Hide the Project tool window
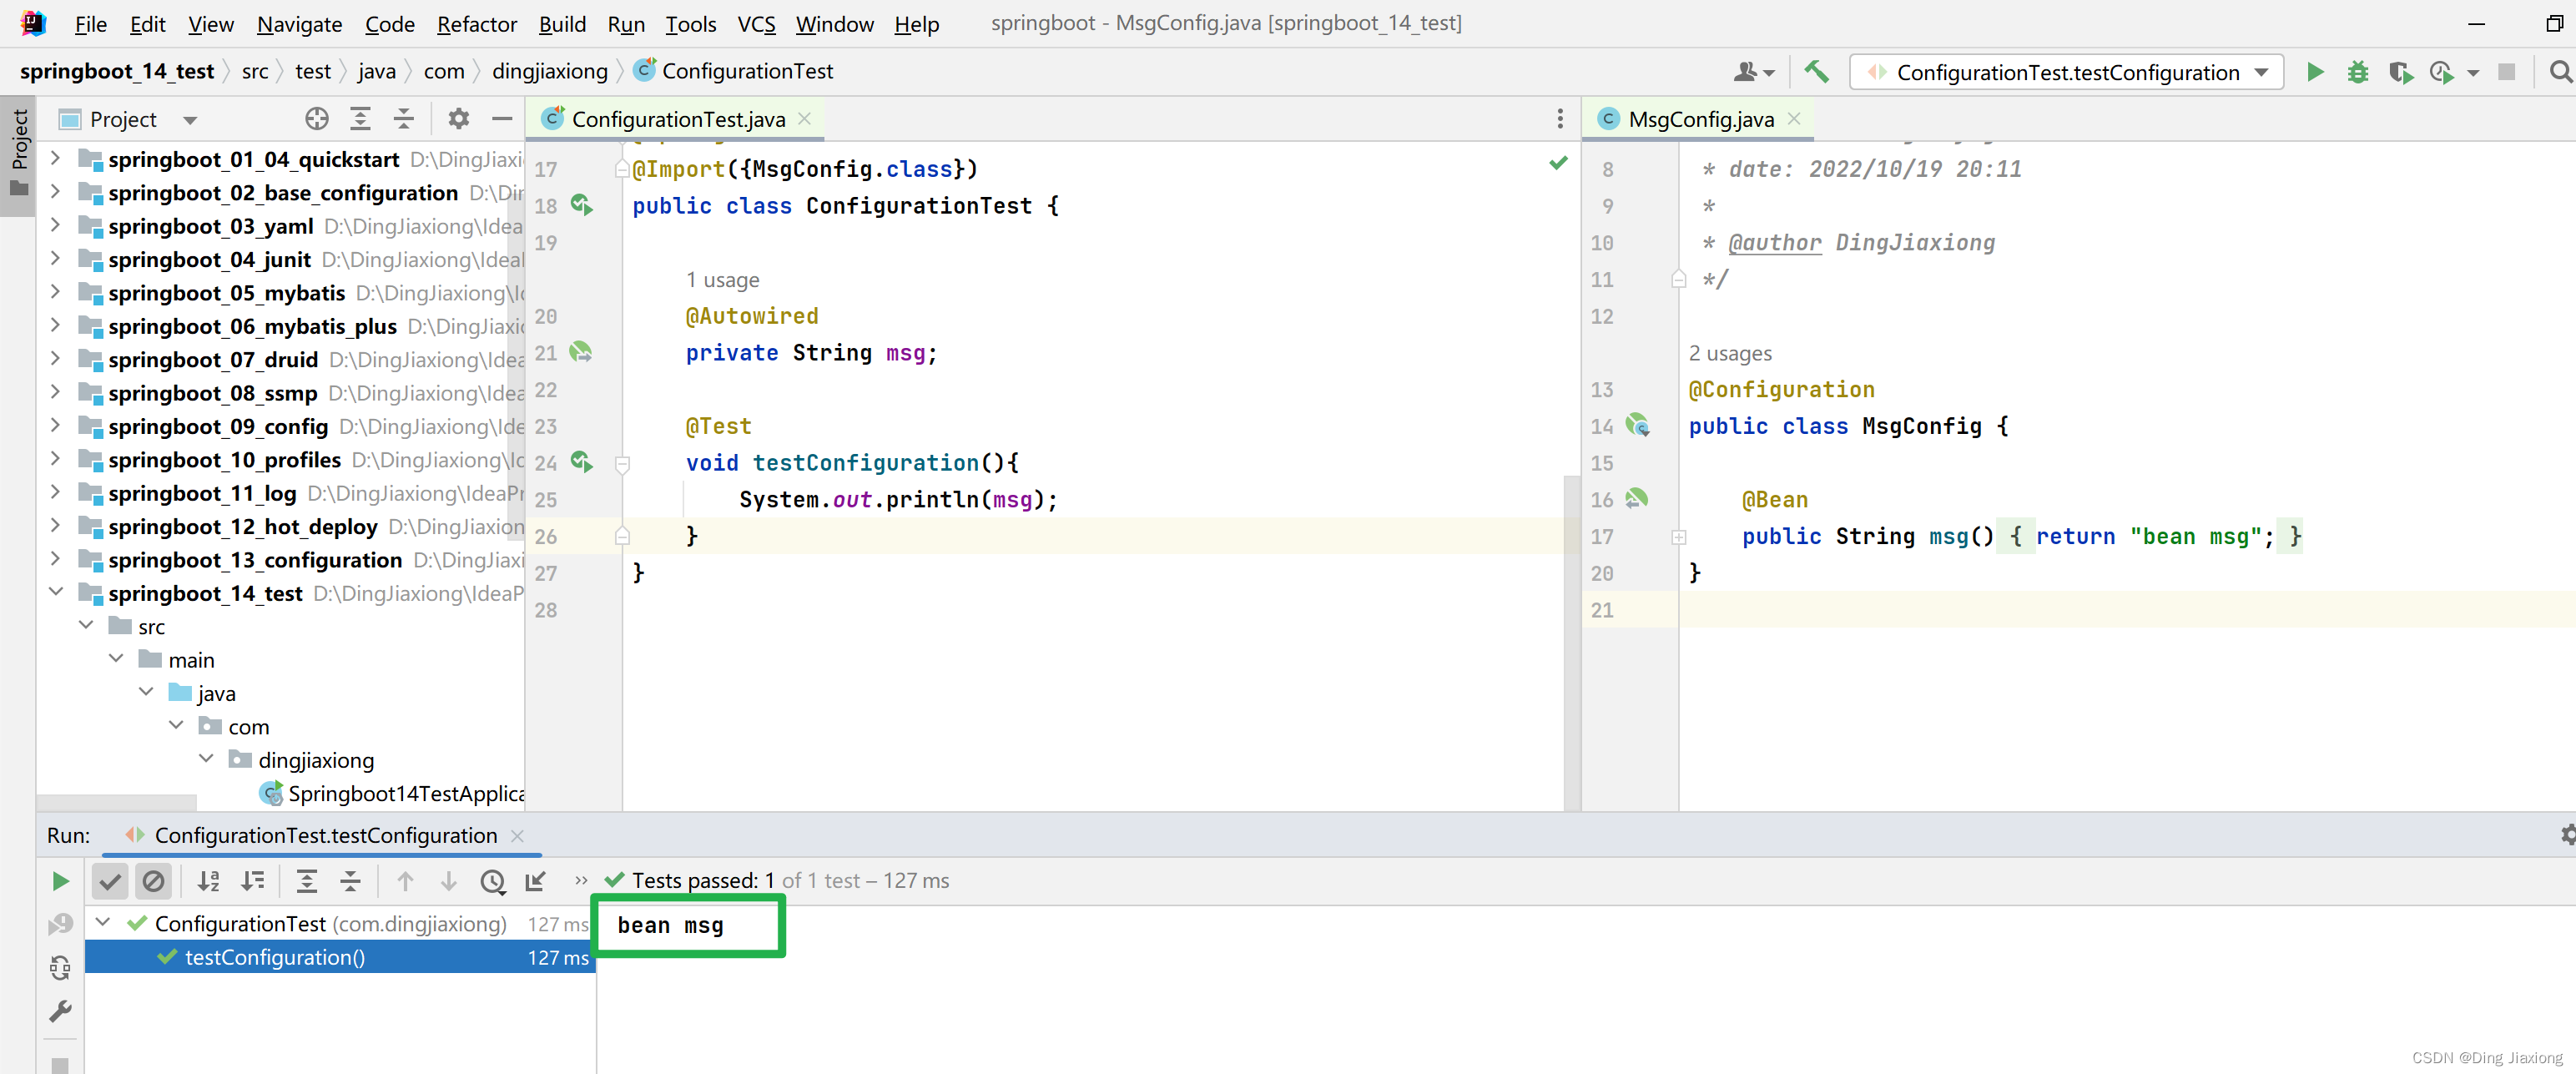The height and width of the screenshot is (1074, 2576). (x=502, y=119)
